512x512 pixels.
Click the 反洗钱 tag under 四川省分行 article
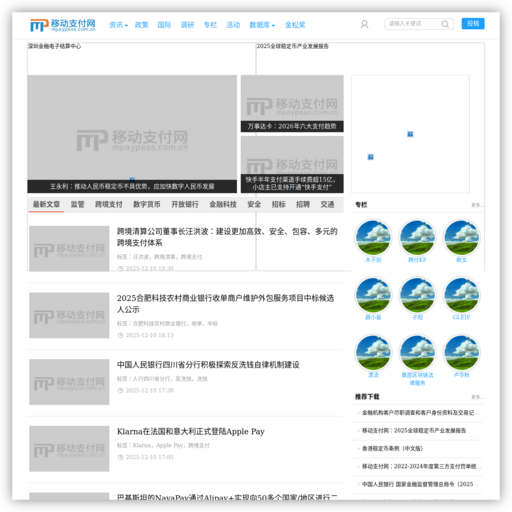(183, 379)
